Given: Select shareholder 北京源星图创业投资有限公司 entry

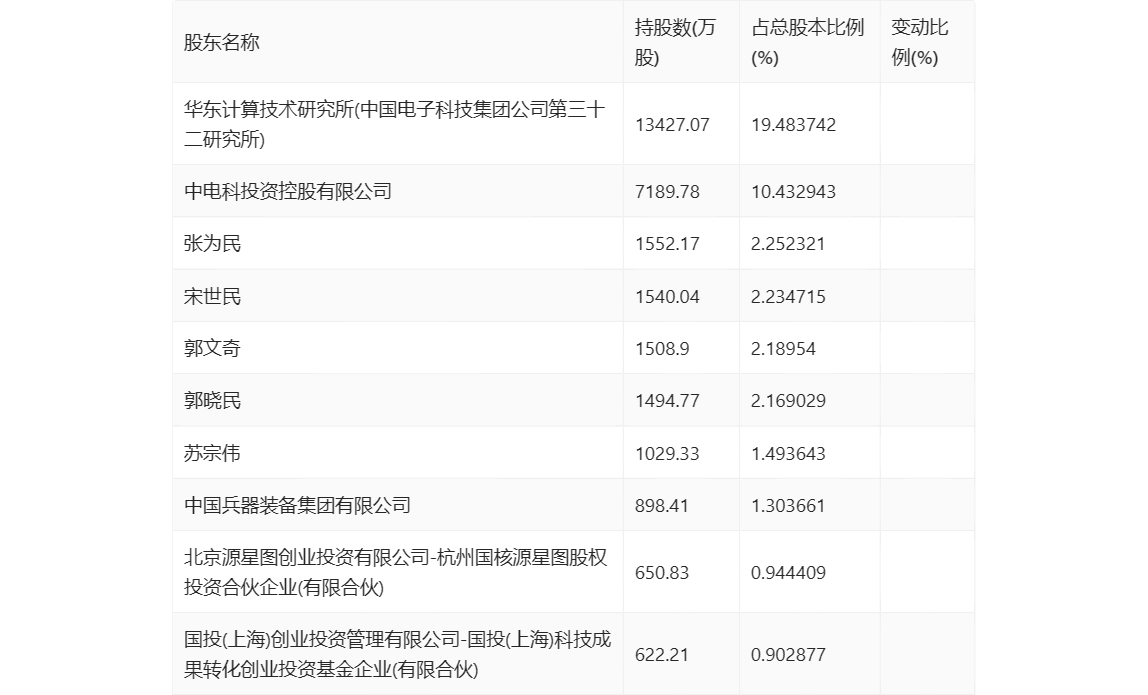Looking at the screenshot, I should (395, 573).
